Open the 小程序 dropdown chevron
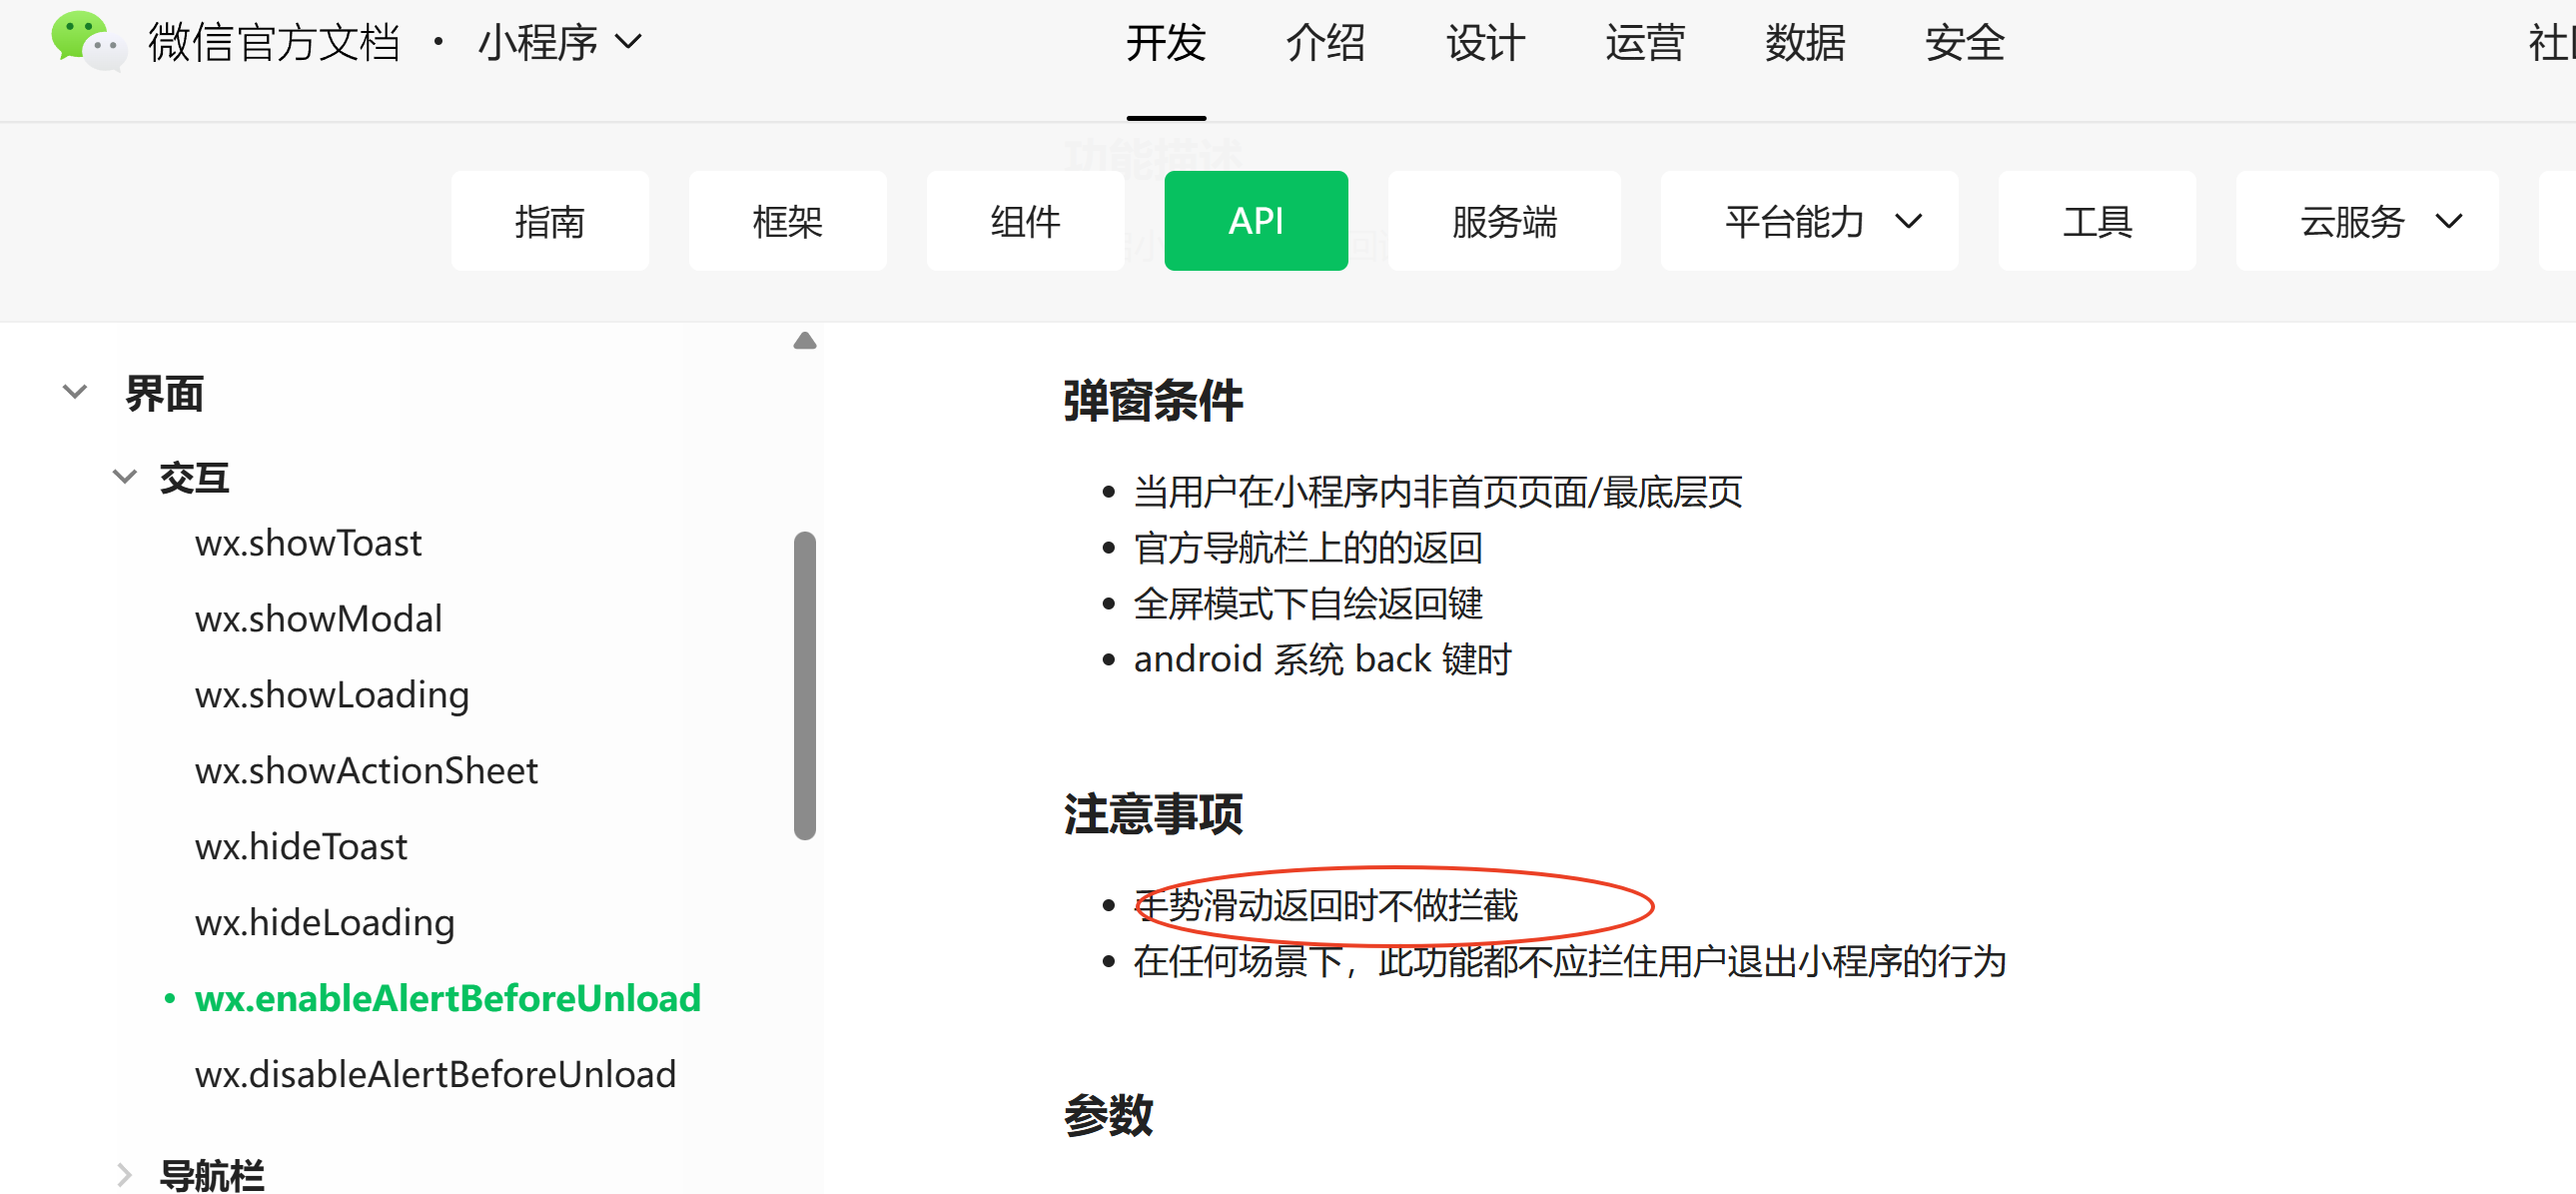The image size is (2576, 1194). click(x=628, y=42)
